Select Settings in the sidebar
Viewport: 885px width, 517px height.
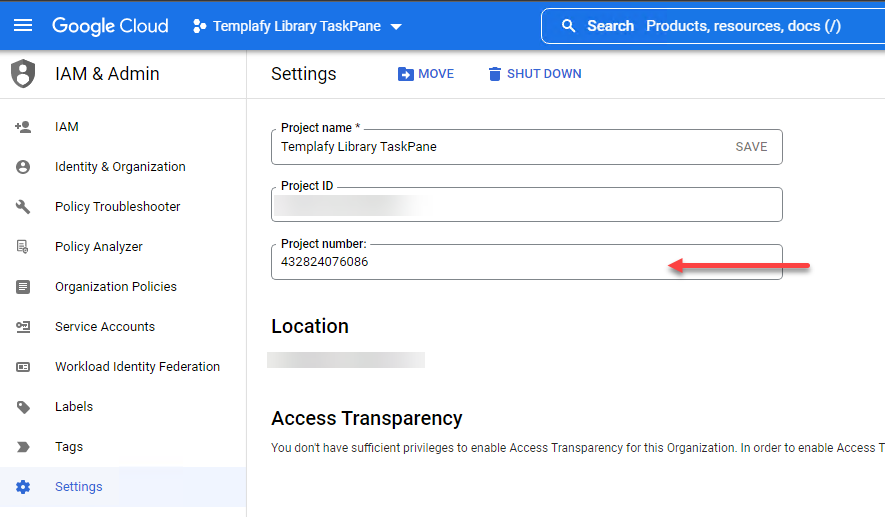tap(123, 487)
